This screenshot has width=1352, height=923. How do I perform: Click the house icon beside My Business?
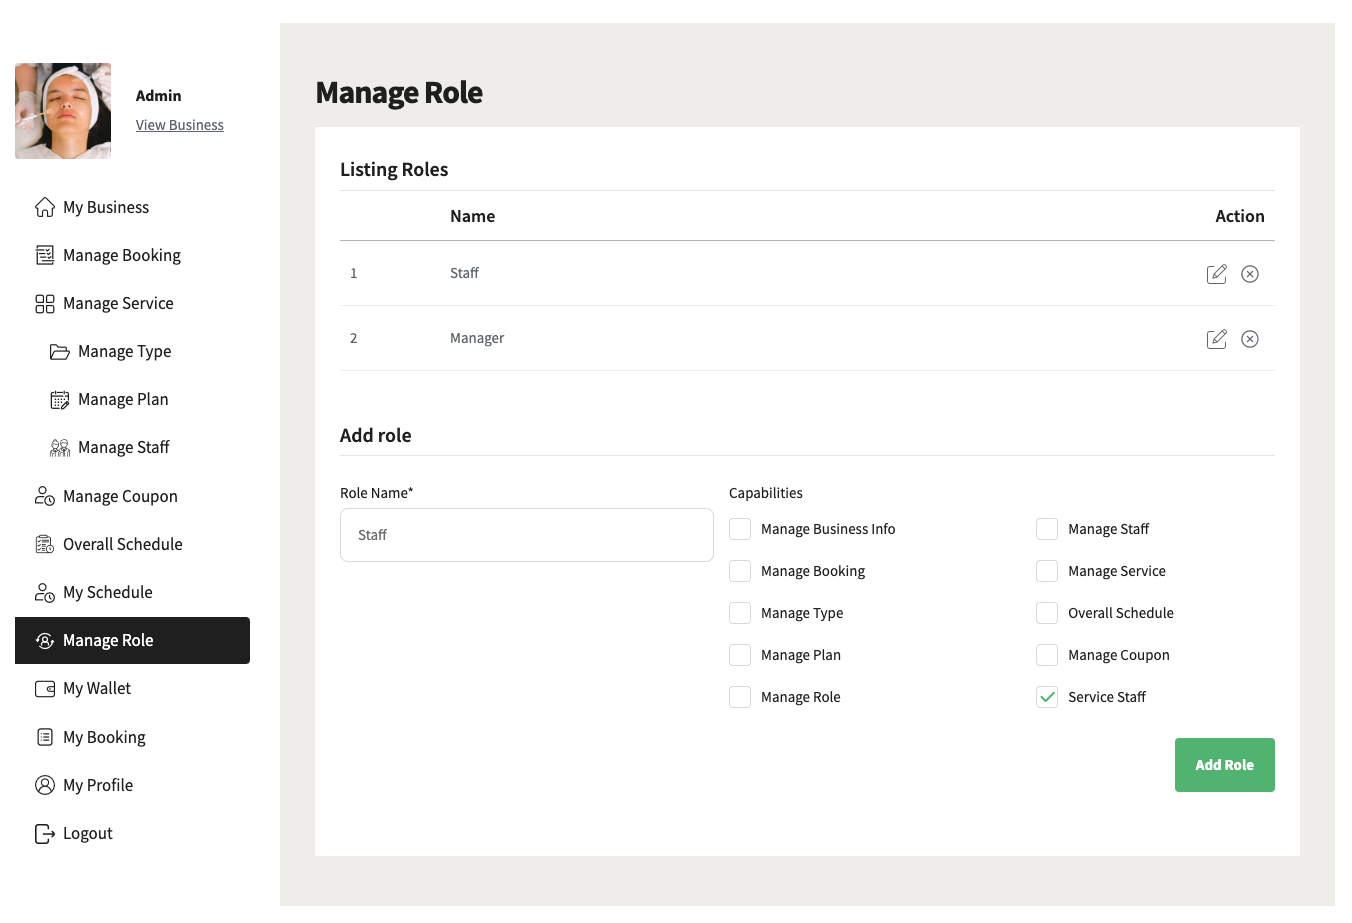pos(45,207)
